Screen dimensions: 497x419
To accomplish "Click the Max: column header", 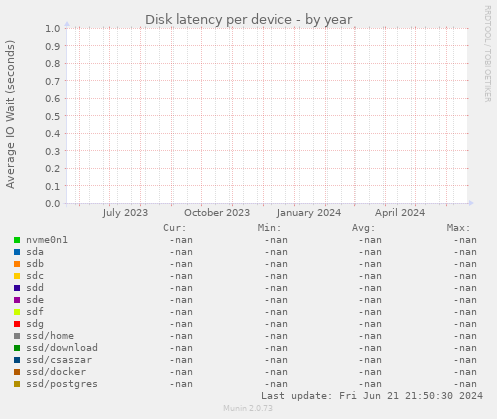I will point(458,228).
